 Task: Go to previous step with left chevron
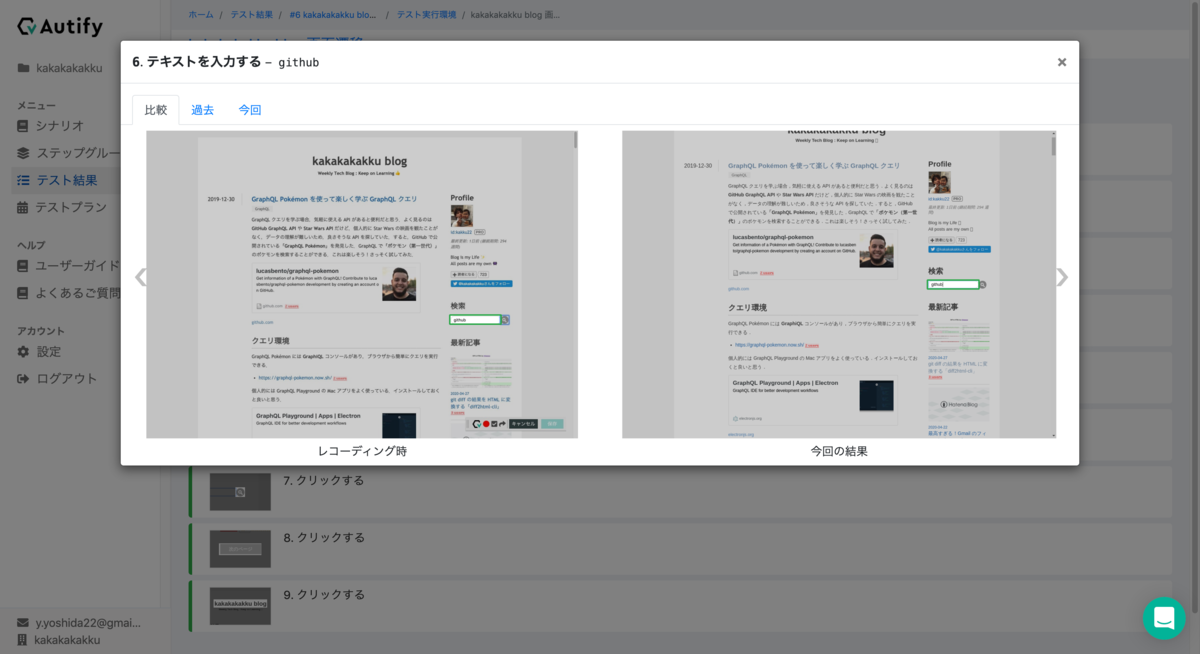pyautogui.click(x=140, y=277)
